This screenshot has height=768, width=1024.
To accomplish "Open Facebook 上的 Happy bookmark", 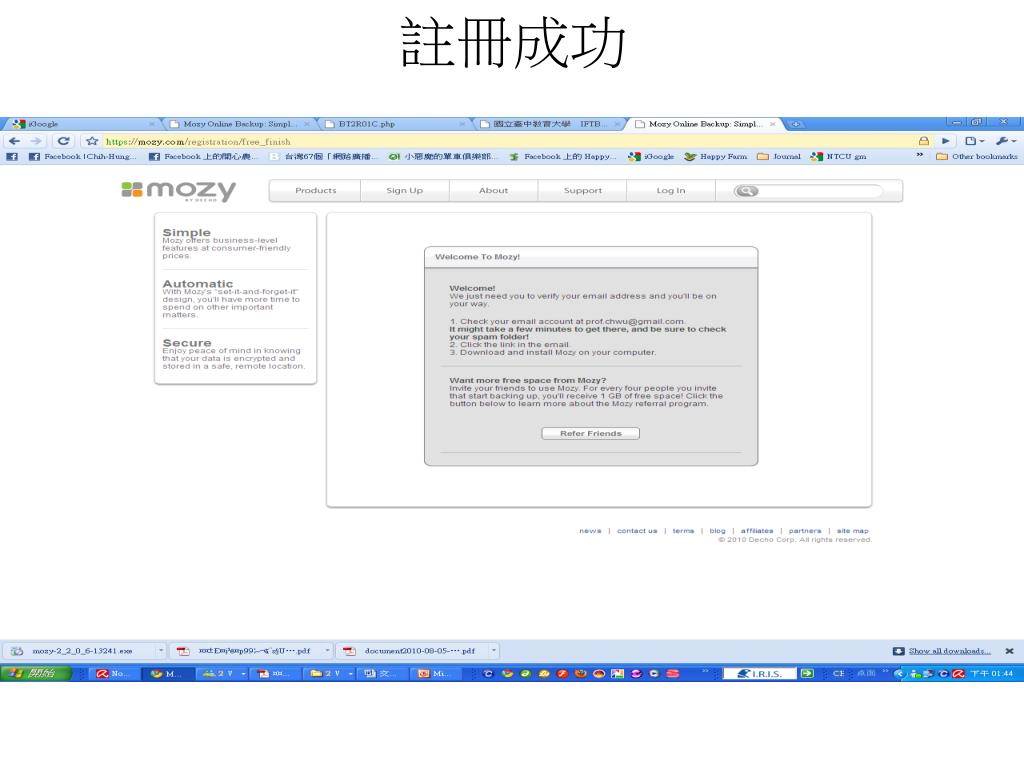I will pos(563,157).
